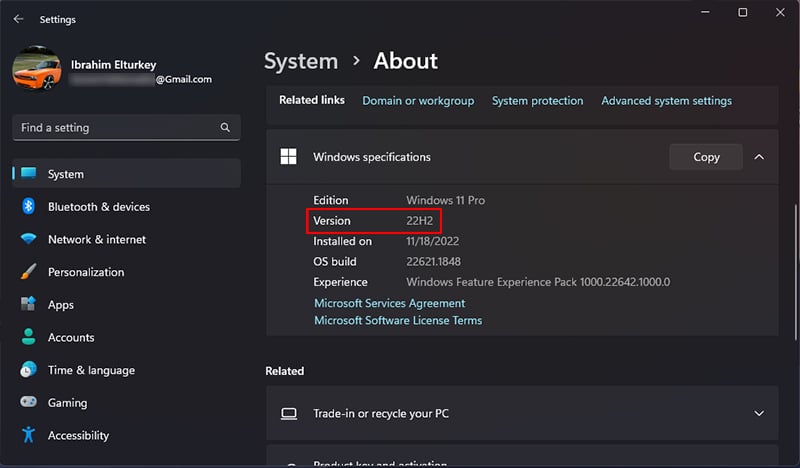Viewport: 800px width, 468px height.
Task: Select the Accessibility person icon
Action: coord(28,436)
